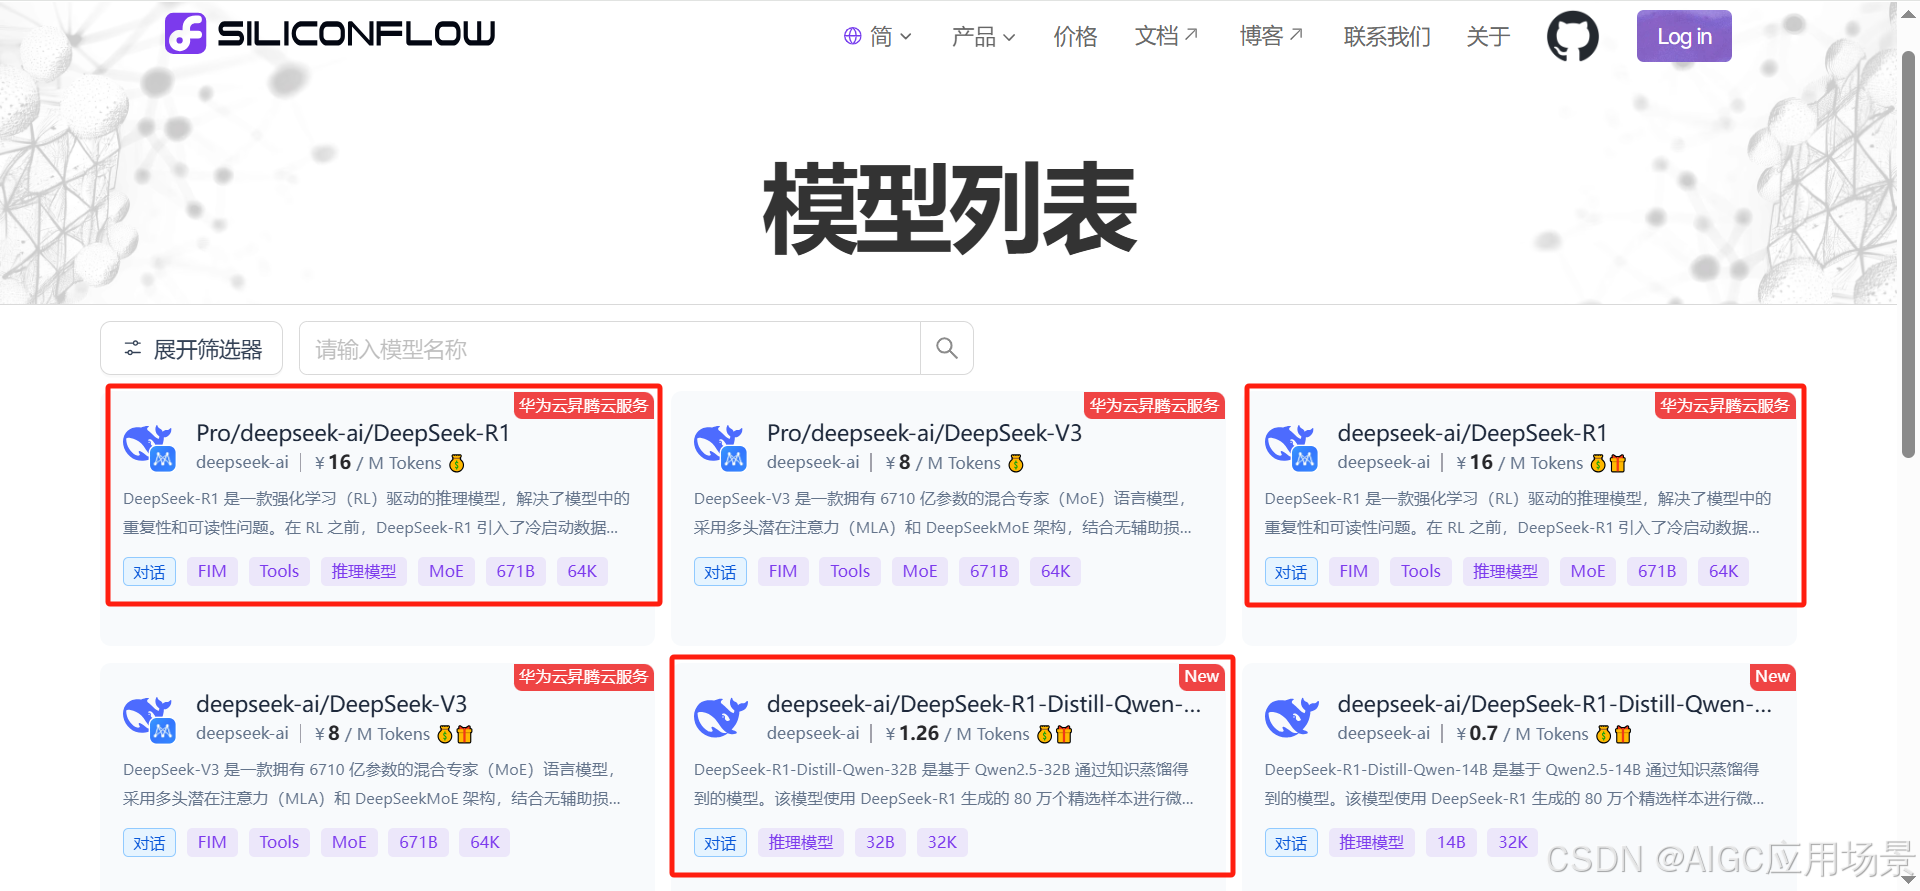Open Pro/deepseek-ai/DeepSeek-V3 model title
This screenshot has width=1920, height=891.
(924, 433)
